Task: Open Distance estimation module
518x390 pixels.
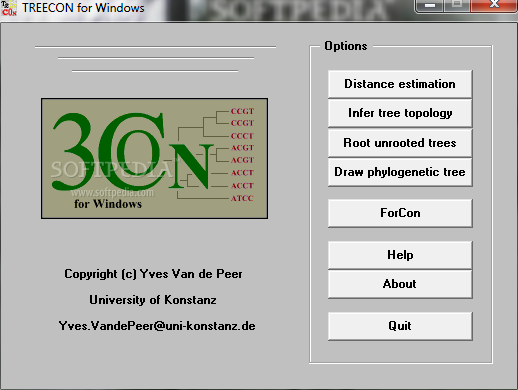Action: 400,84
